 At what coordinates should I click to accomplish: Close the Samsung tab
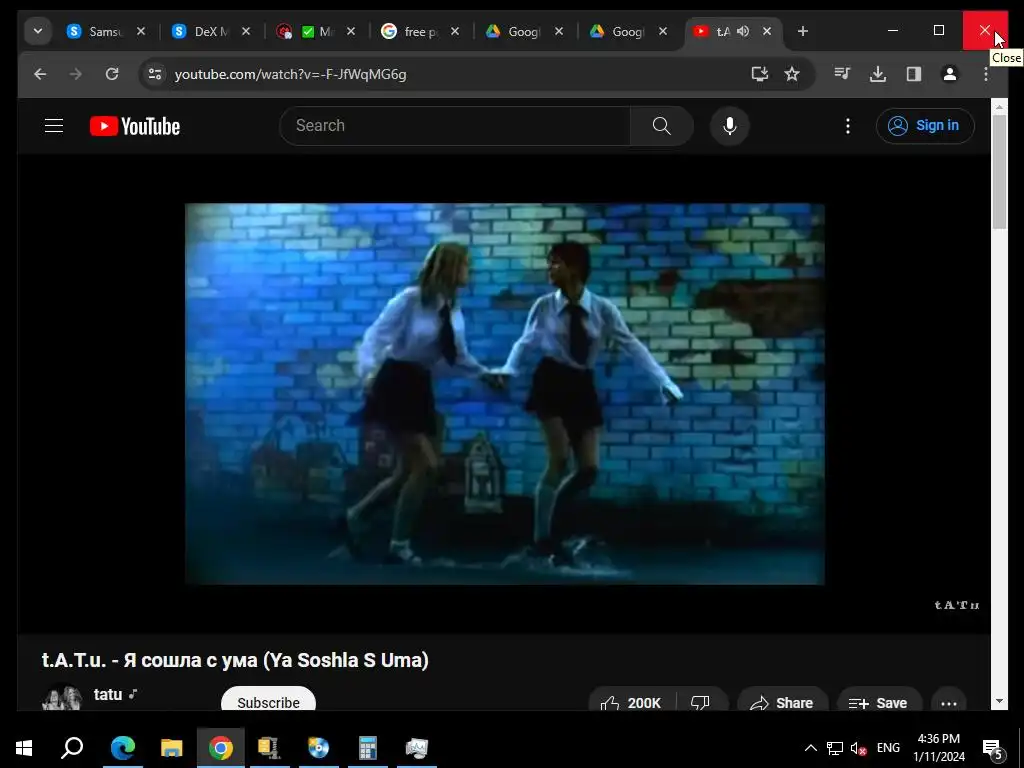[141, 31]
